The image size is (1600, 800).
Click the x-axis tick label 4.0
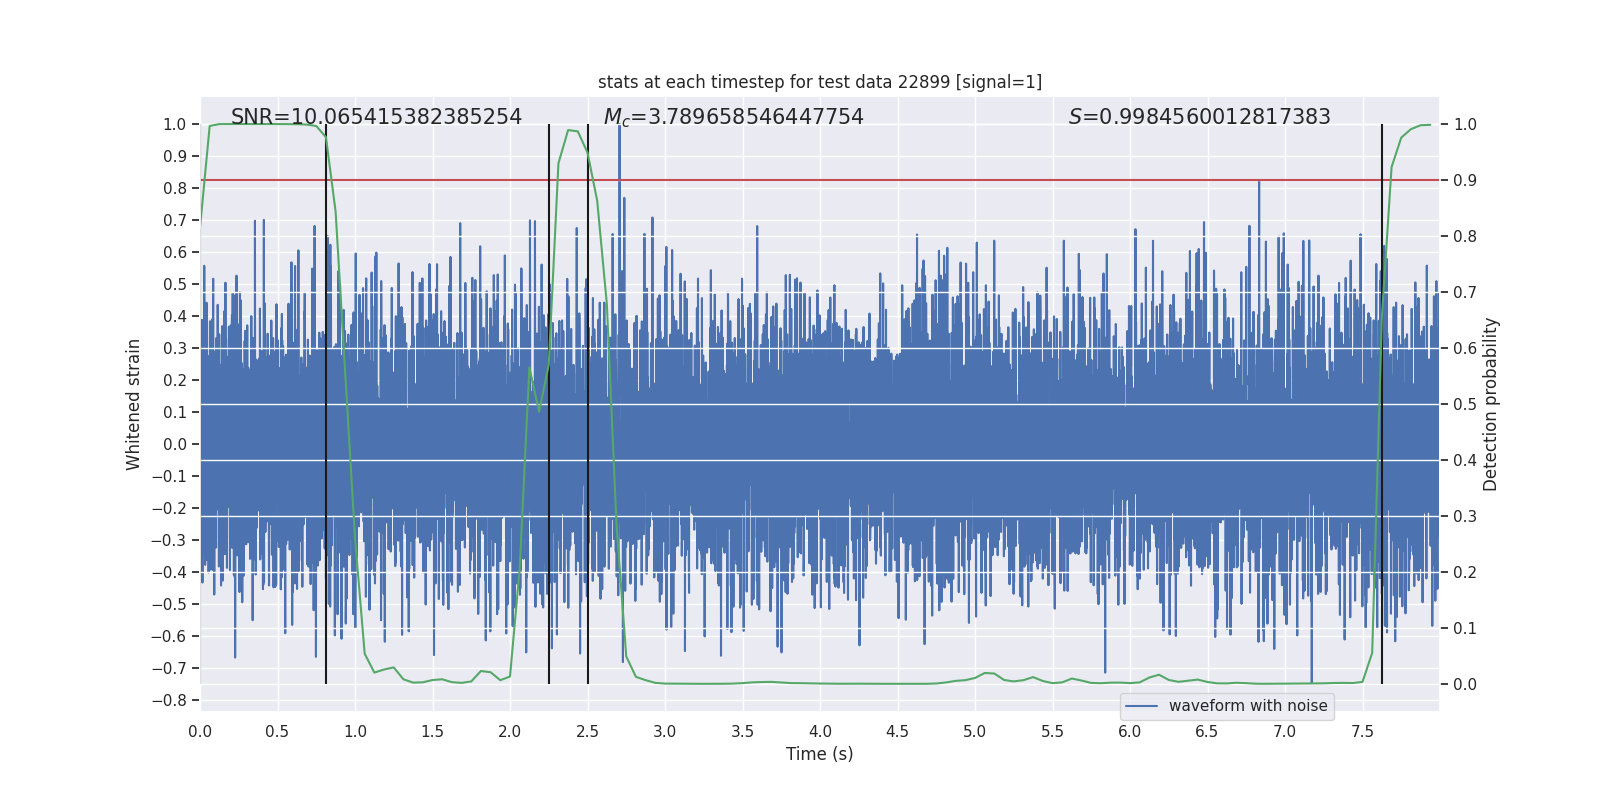coord(820,731)
